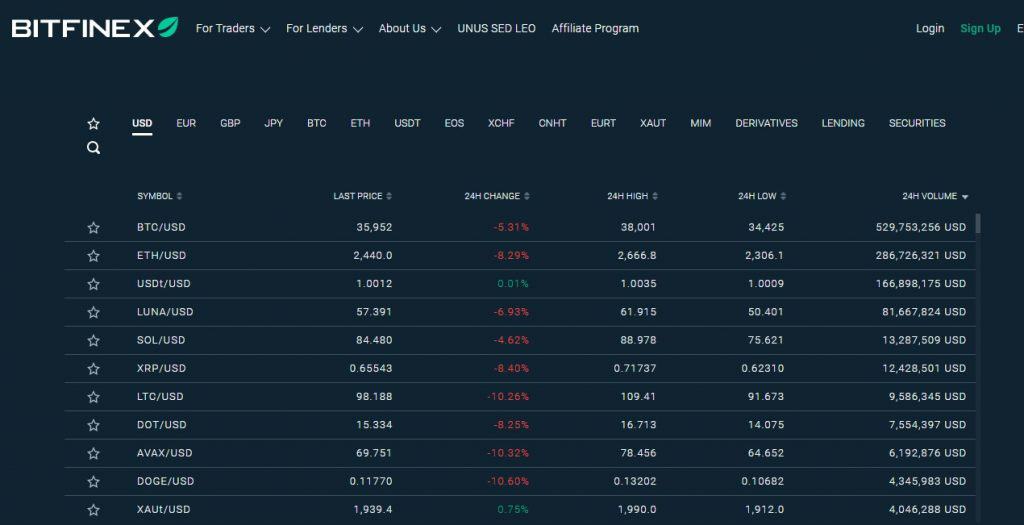The image size is (1024, 525).
Task: Sort table by 24H Low
Action: point(762,196)
